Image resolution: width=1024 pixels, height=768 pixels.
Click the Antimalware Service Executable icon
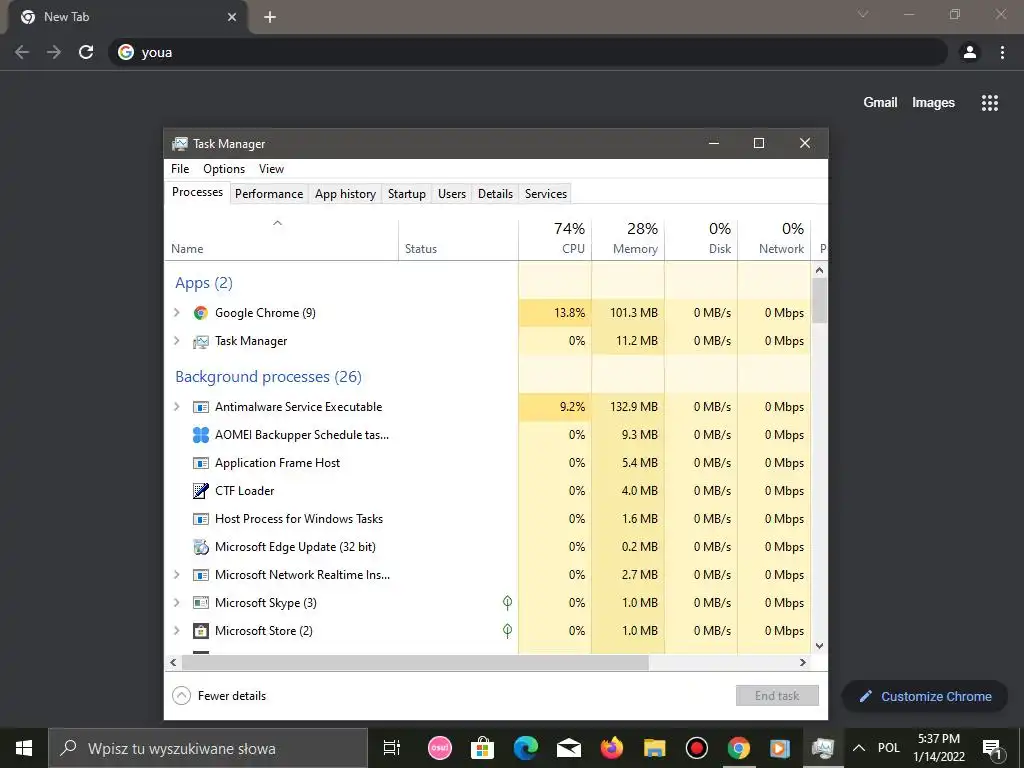[200, 407]
